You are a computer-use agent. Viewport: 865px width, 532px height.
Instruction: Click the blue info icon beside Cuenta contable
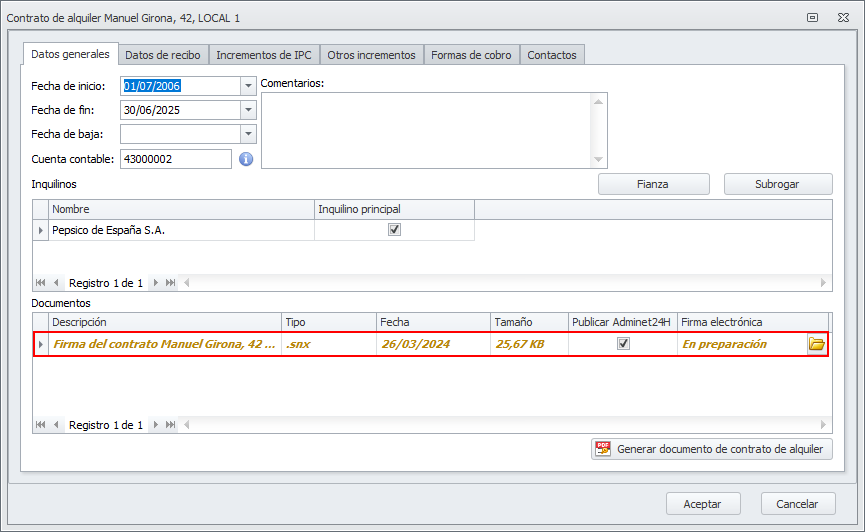pos(246,159)
